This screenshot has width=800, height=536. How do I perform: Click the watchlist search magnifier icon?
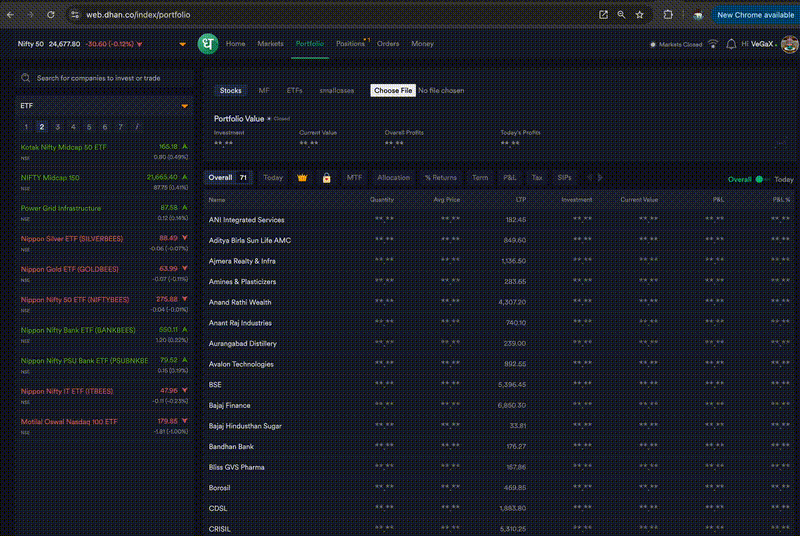click(26, 78)
